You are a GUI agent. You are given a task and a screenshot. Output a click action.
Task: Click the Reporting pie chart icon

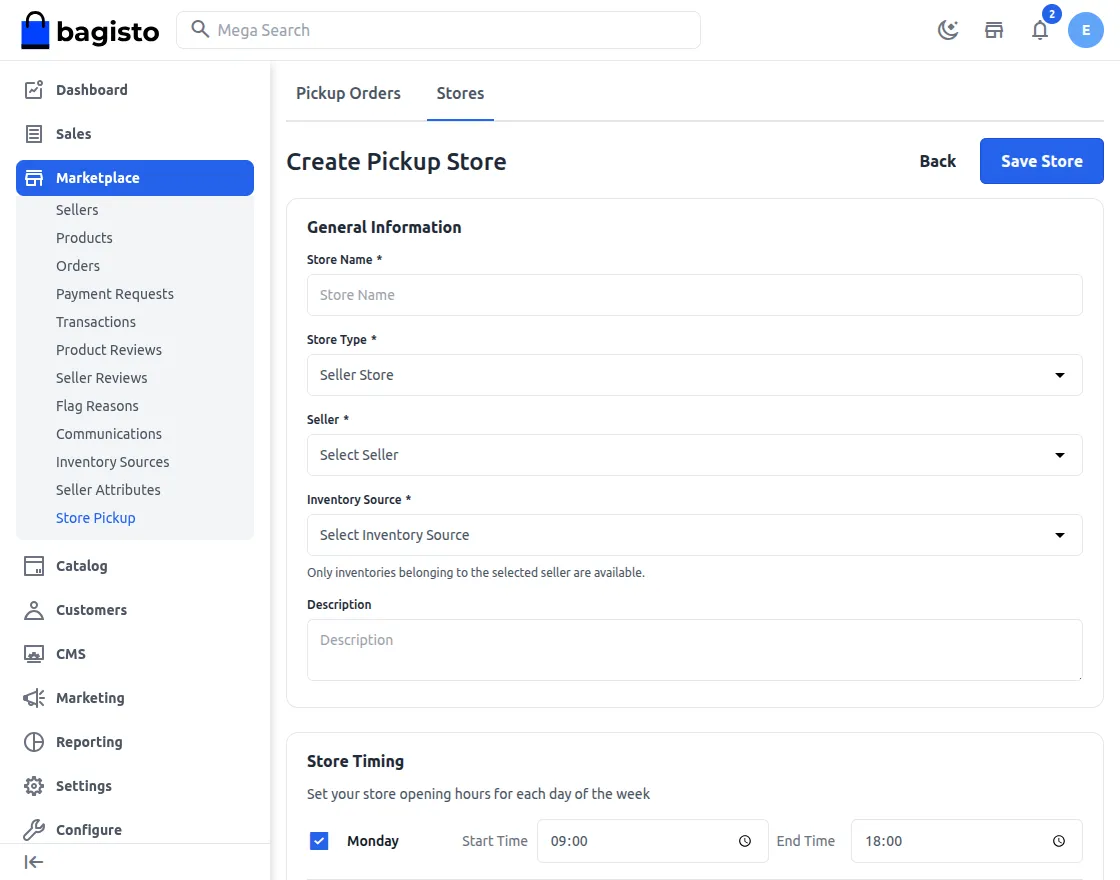click(34, 742)
